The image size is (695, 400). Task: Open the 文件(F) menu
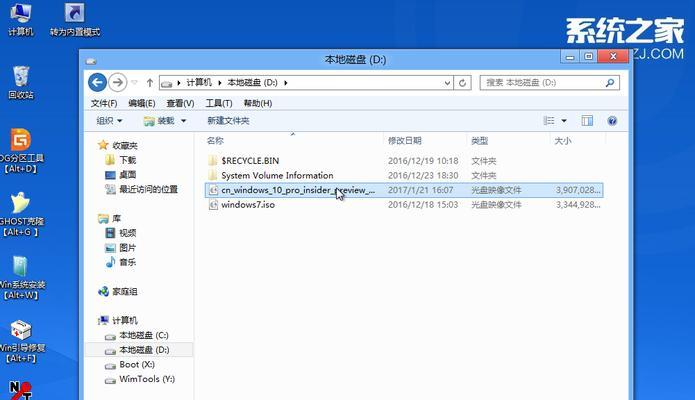point(104,103)
